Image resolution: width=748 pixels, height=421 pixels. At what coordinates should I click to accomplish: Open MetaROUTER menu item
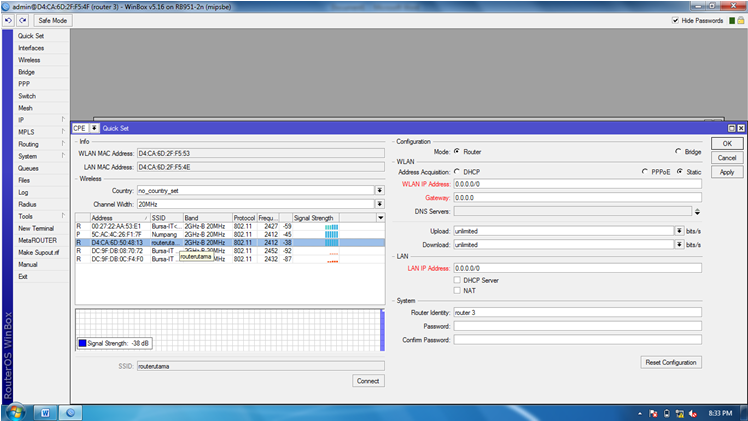[x=37, y=240]
